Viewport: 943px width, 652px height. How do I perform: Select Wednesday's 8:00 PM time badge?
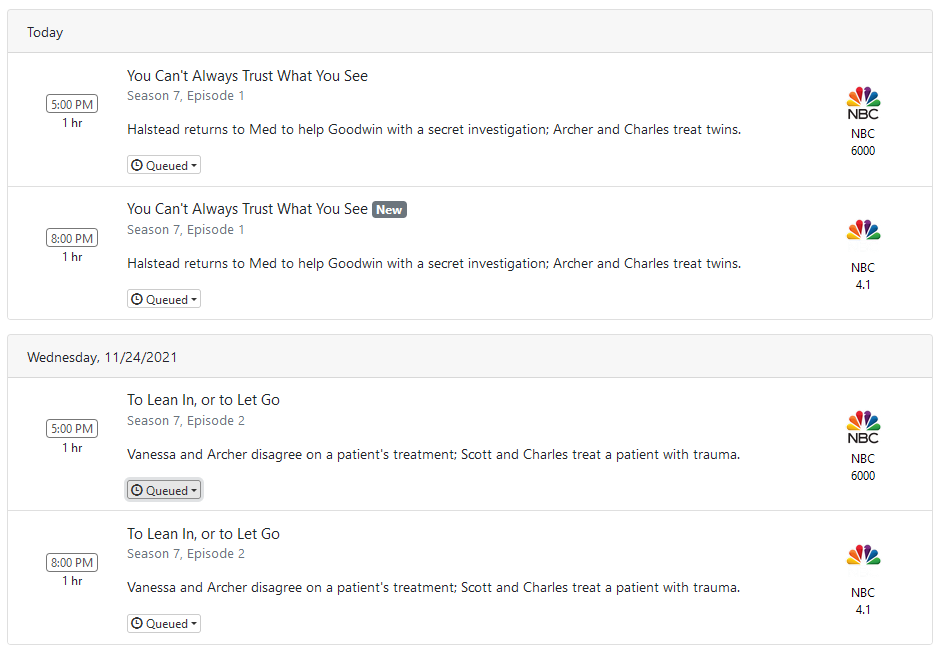pos(72,562)
